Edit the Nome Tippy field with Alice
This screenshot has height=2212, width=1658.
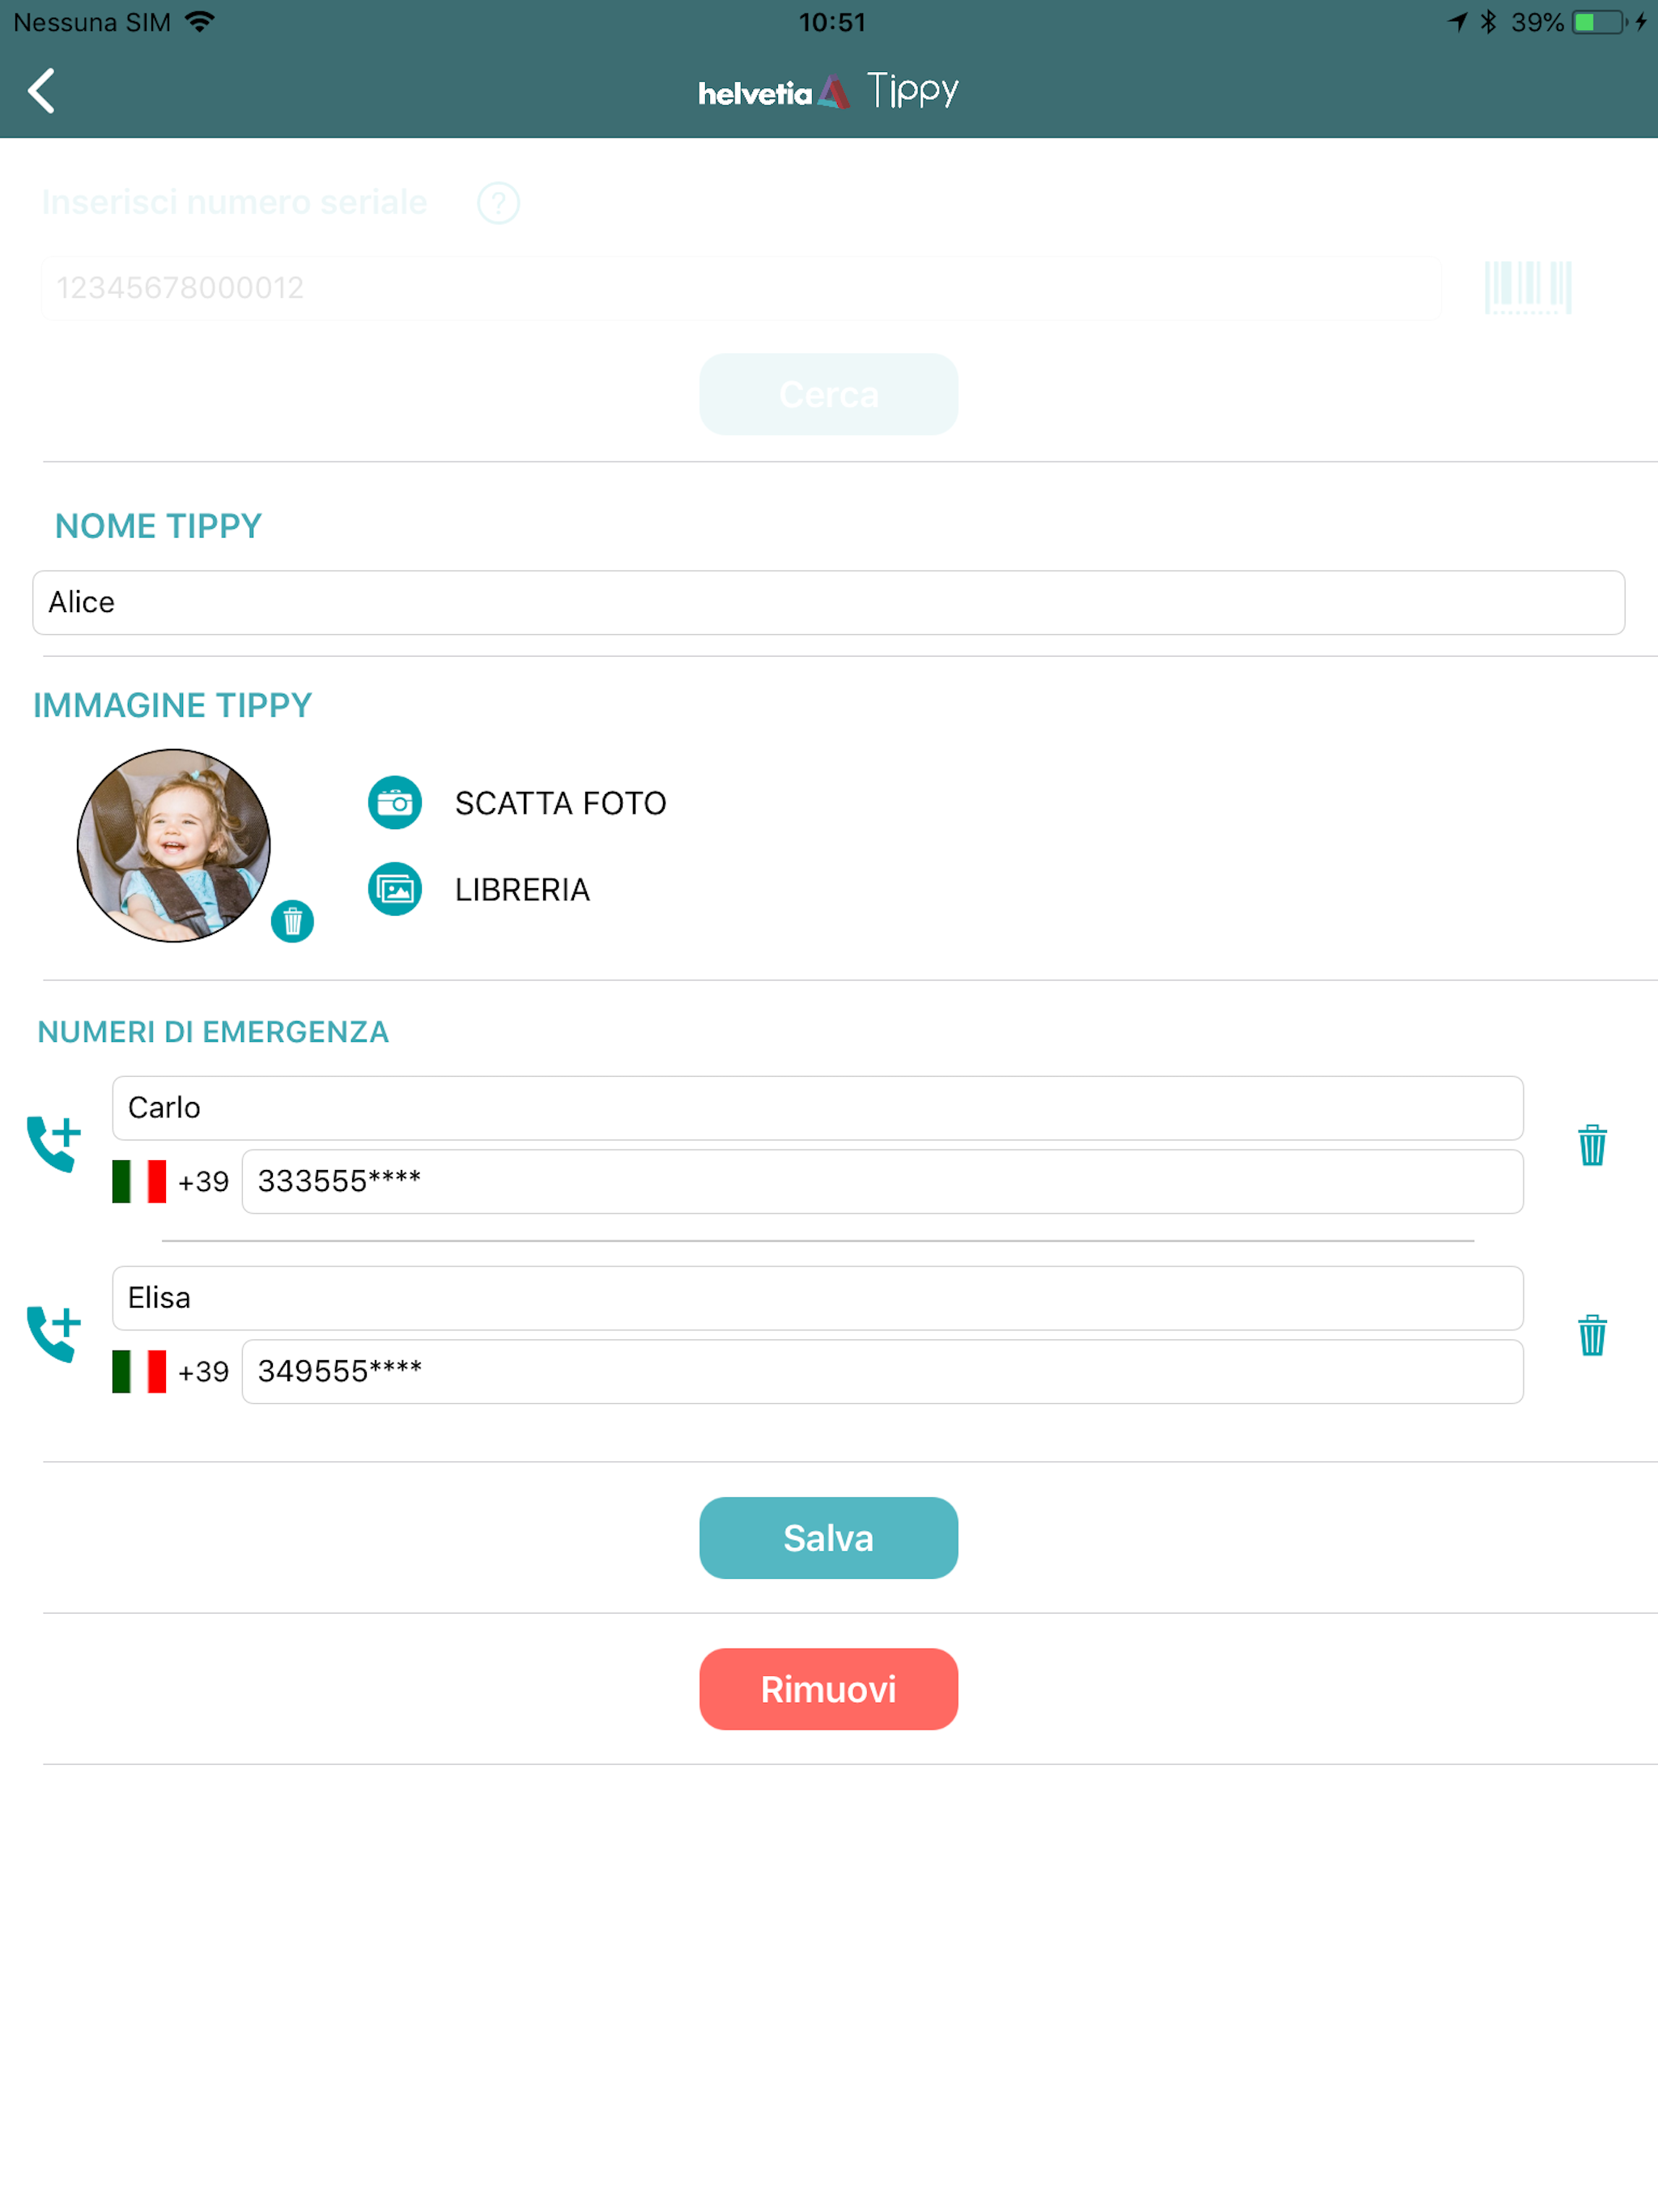829,602
